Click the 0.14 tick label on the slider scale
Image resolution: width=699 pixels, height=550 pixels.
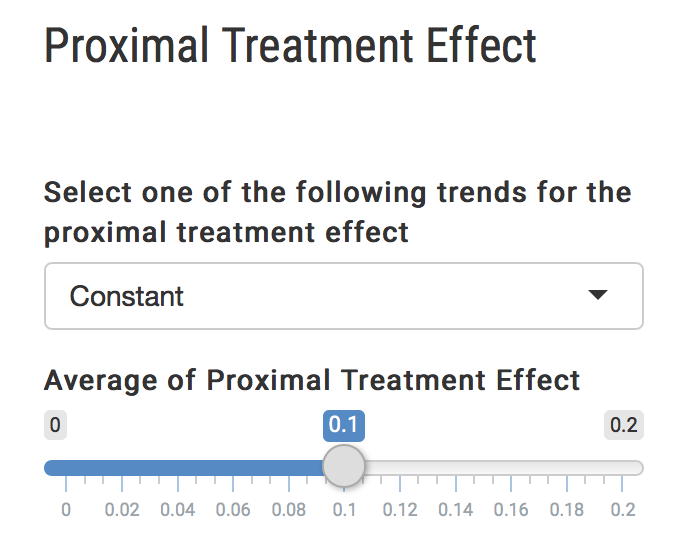tap(456, 510)
